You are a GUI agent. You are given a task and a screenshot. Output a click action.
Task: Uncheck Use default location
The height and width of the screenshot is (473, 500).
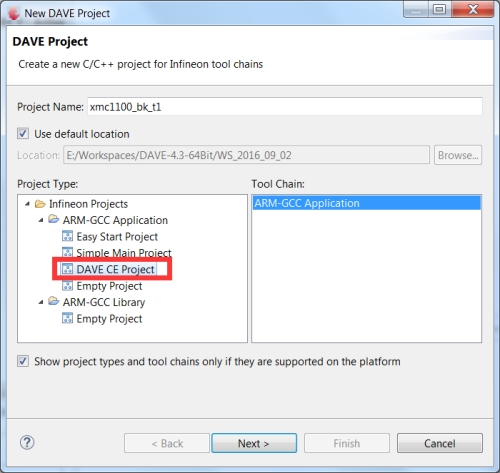pyautogui.click(x=23, y=134)
